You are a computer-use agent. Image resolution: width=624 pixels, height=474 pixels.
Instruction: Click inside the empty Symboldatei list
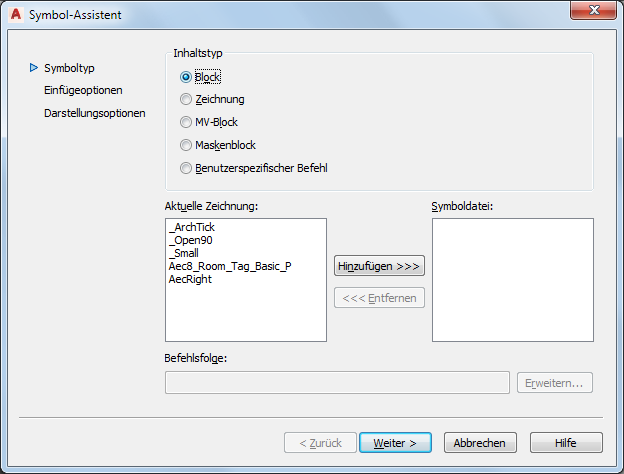click(512, 280)
